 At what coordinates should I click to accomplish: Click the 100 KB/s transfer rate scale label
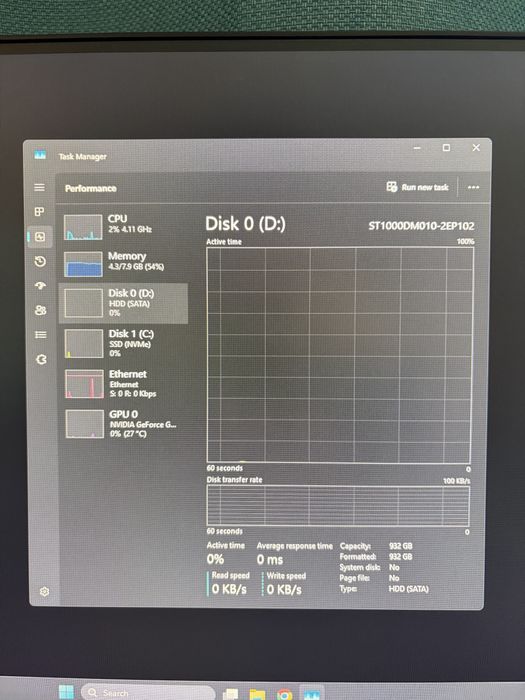tap(456, 480)
